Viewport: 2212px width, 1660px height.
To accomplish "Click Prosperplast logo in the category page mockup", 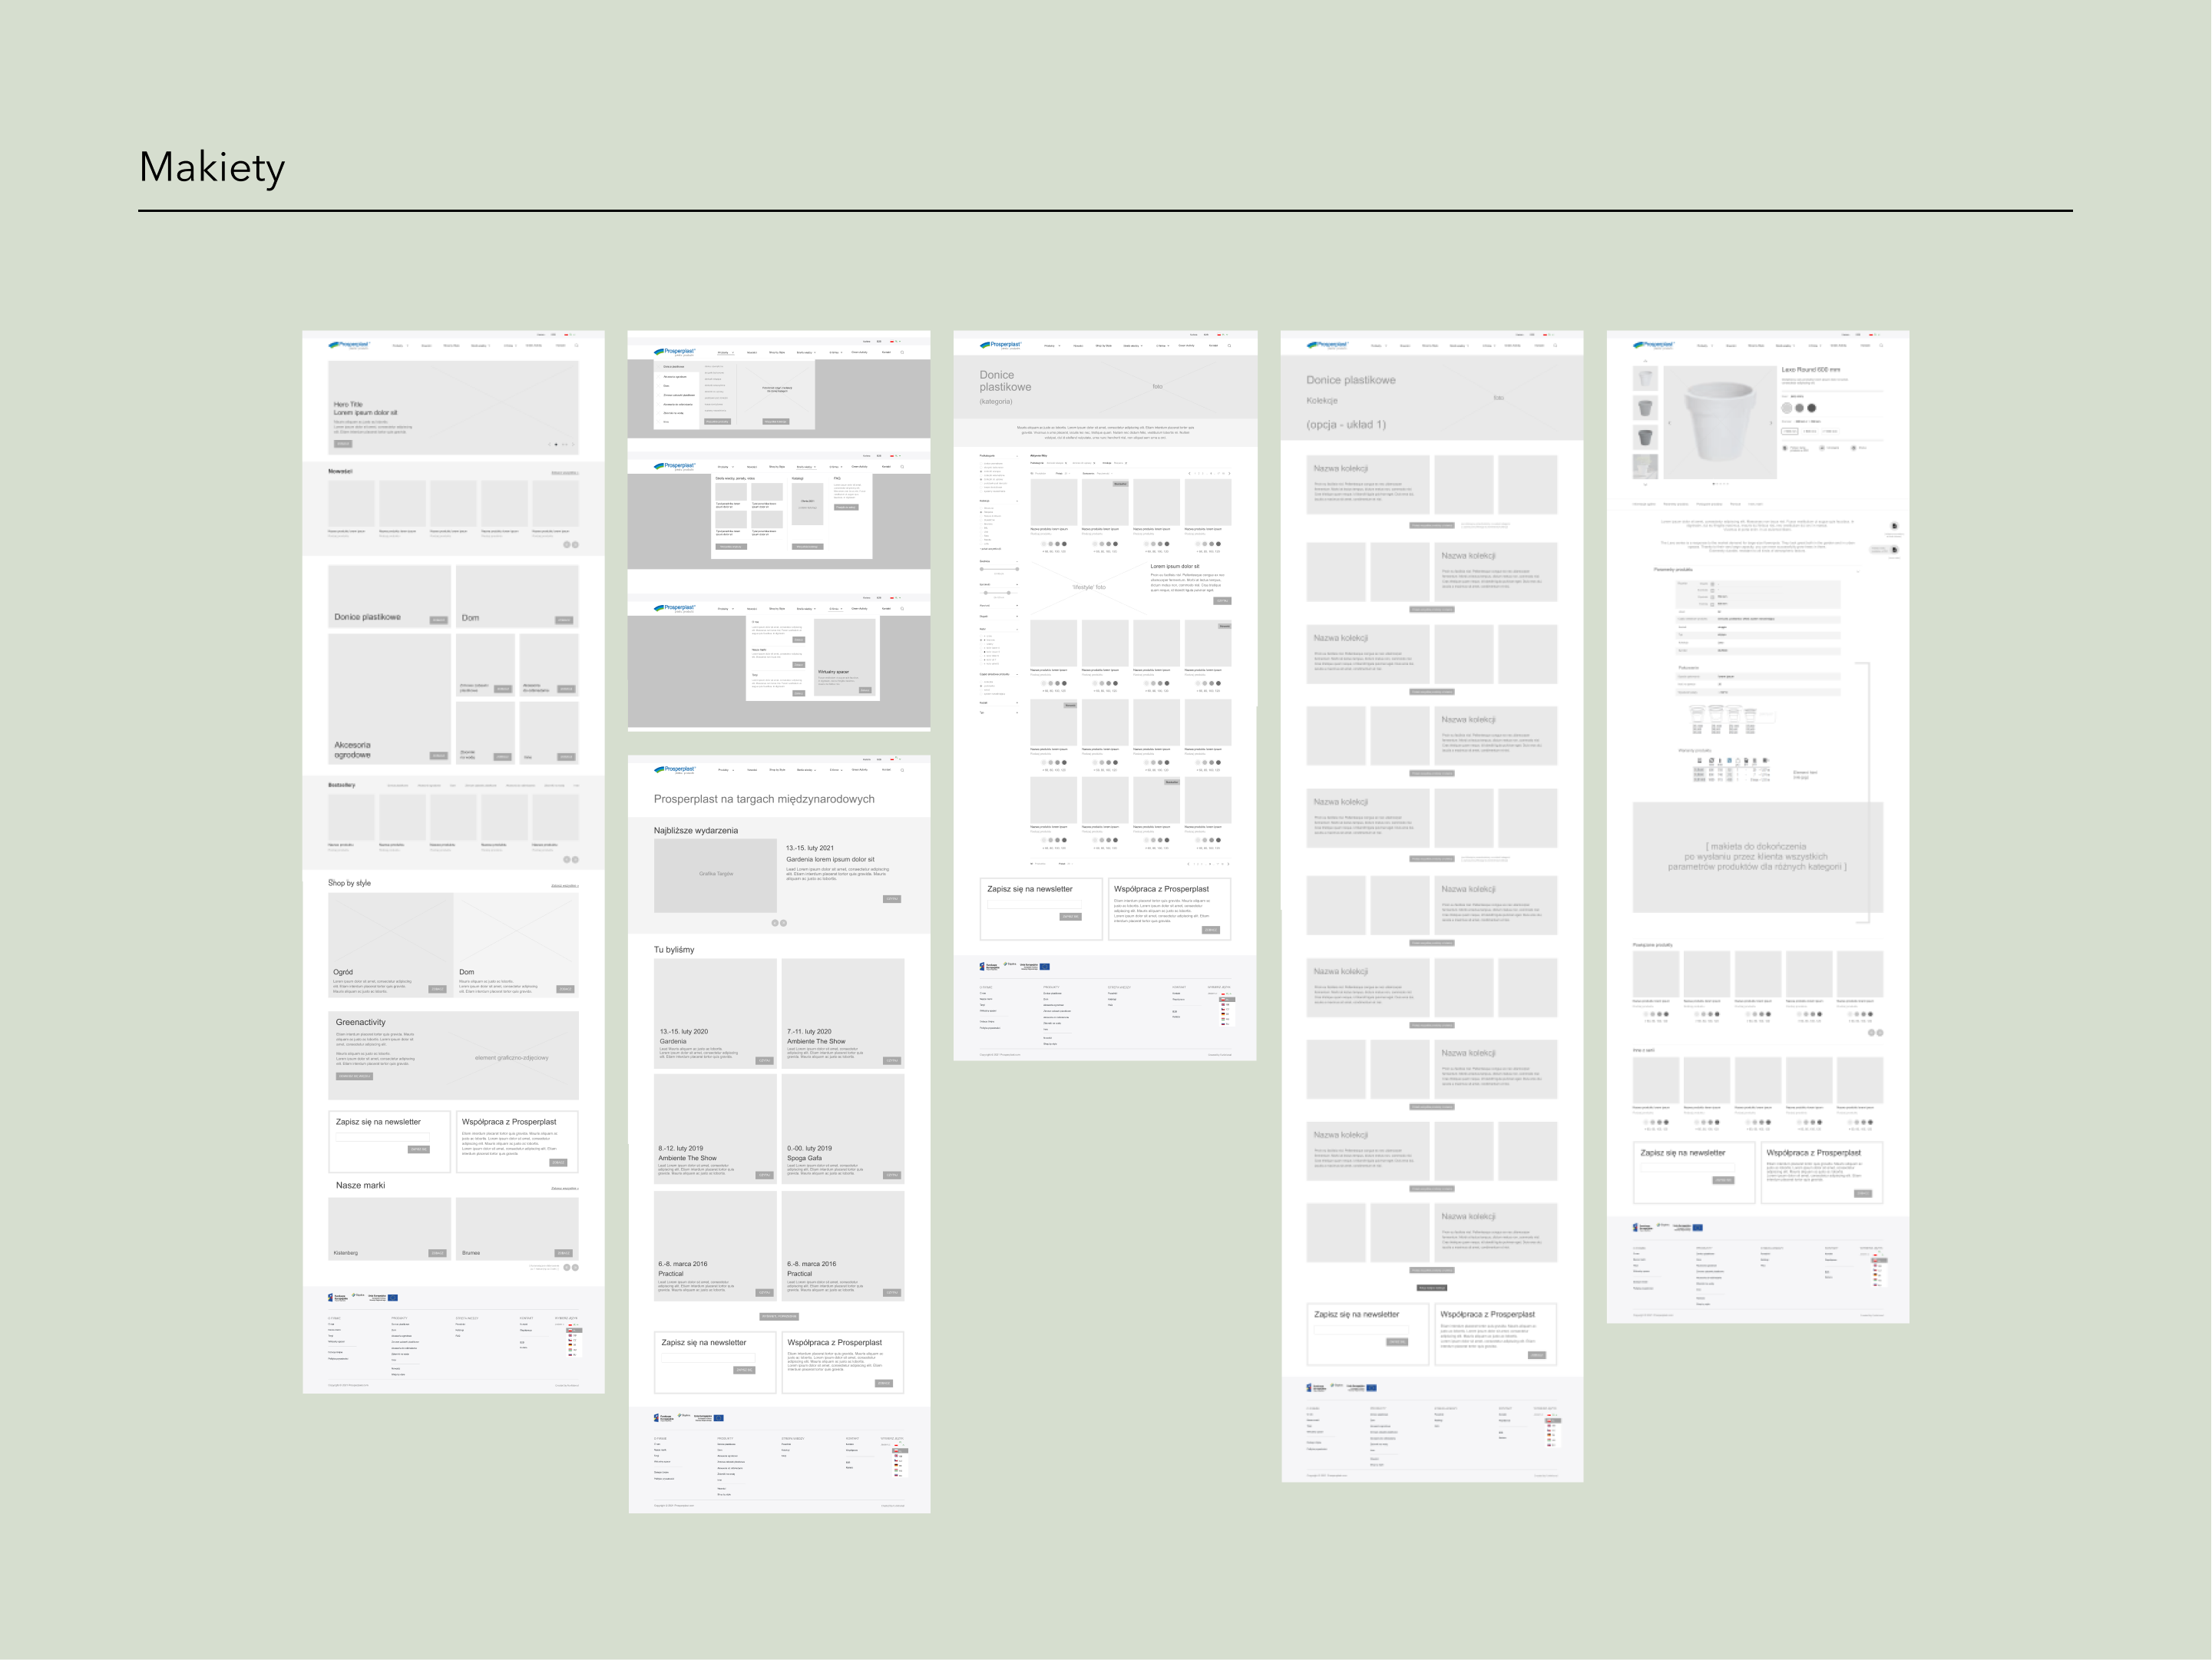I will click(1001, 345).
